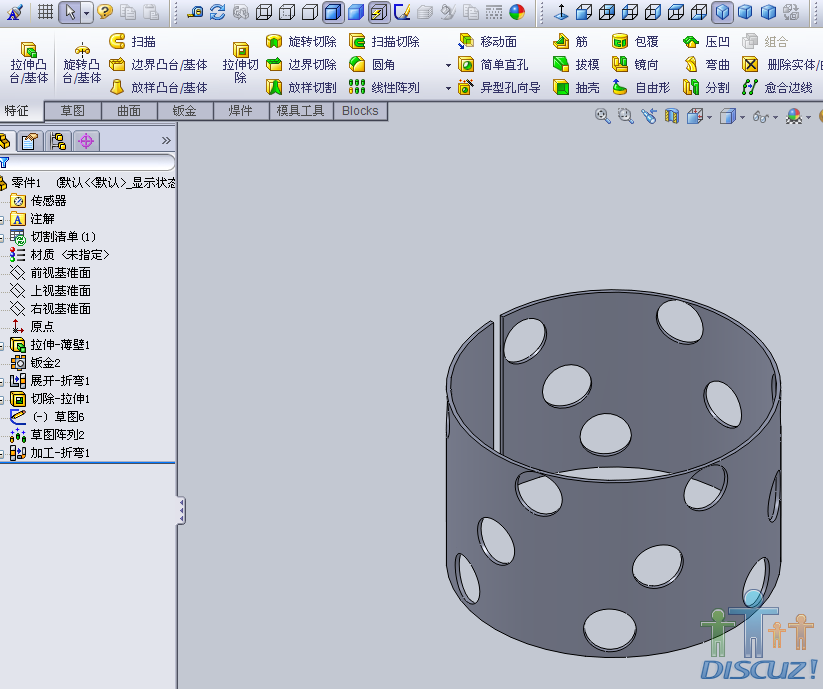Open the 放样凸台/基体 loft boss tool
823x689 pixels.
[x=158, y=87]
